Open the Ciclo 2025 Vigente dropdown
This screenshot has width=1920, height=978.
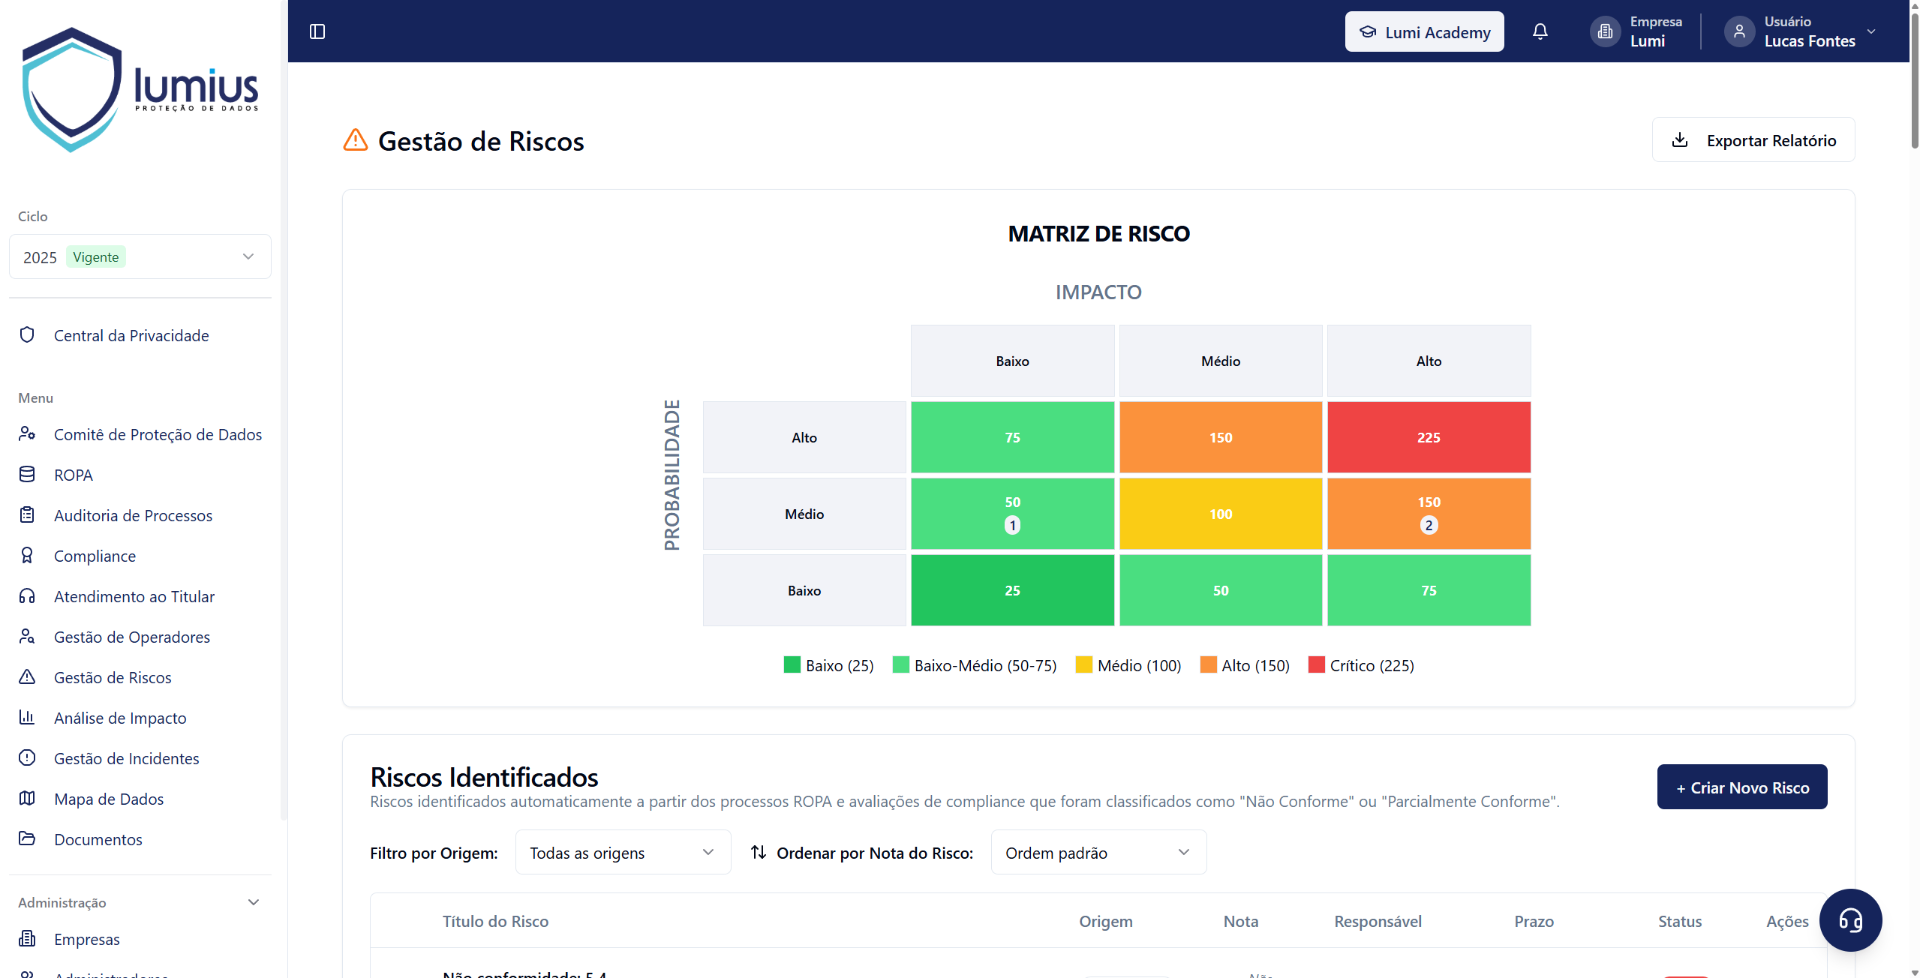coord(140,257)
